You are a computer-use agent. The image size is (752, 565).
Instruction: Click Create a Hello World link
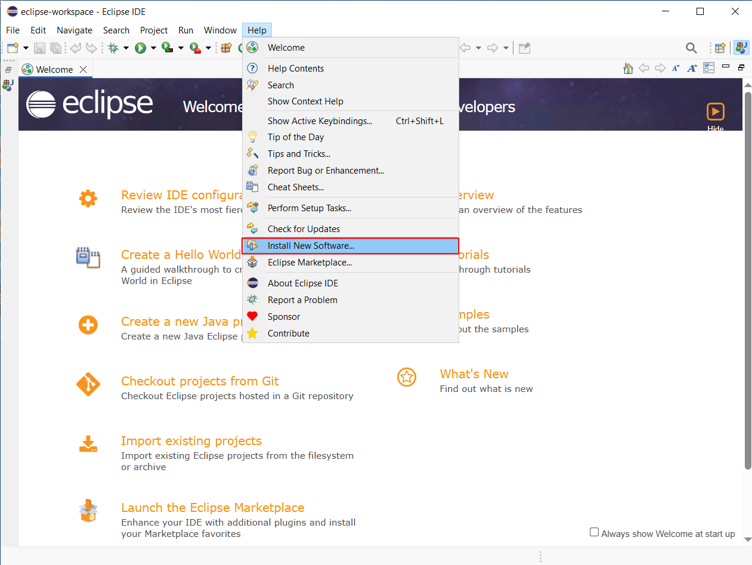tap(181, 254)
